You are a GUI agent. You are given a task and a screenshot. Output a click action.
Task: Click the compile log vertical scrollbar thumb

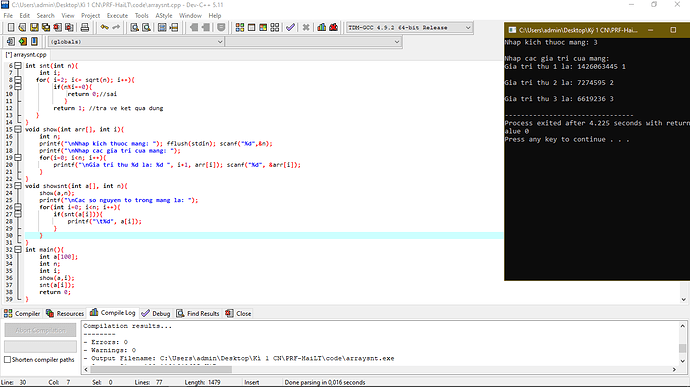[x=683, y=348]
